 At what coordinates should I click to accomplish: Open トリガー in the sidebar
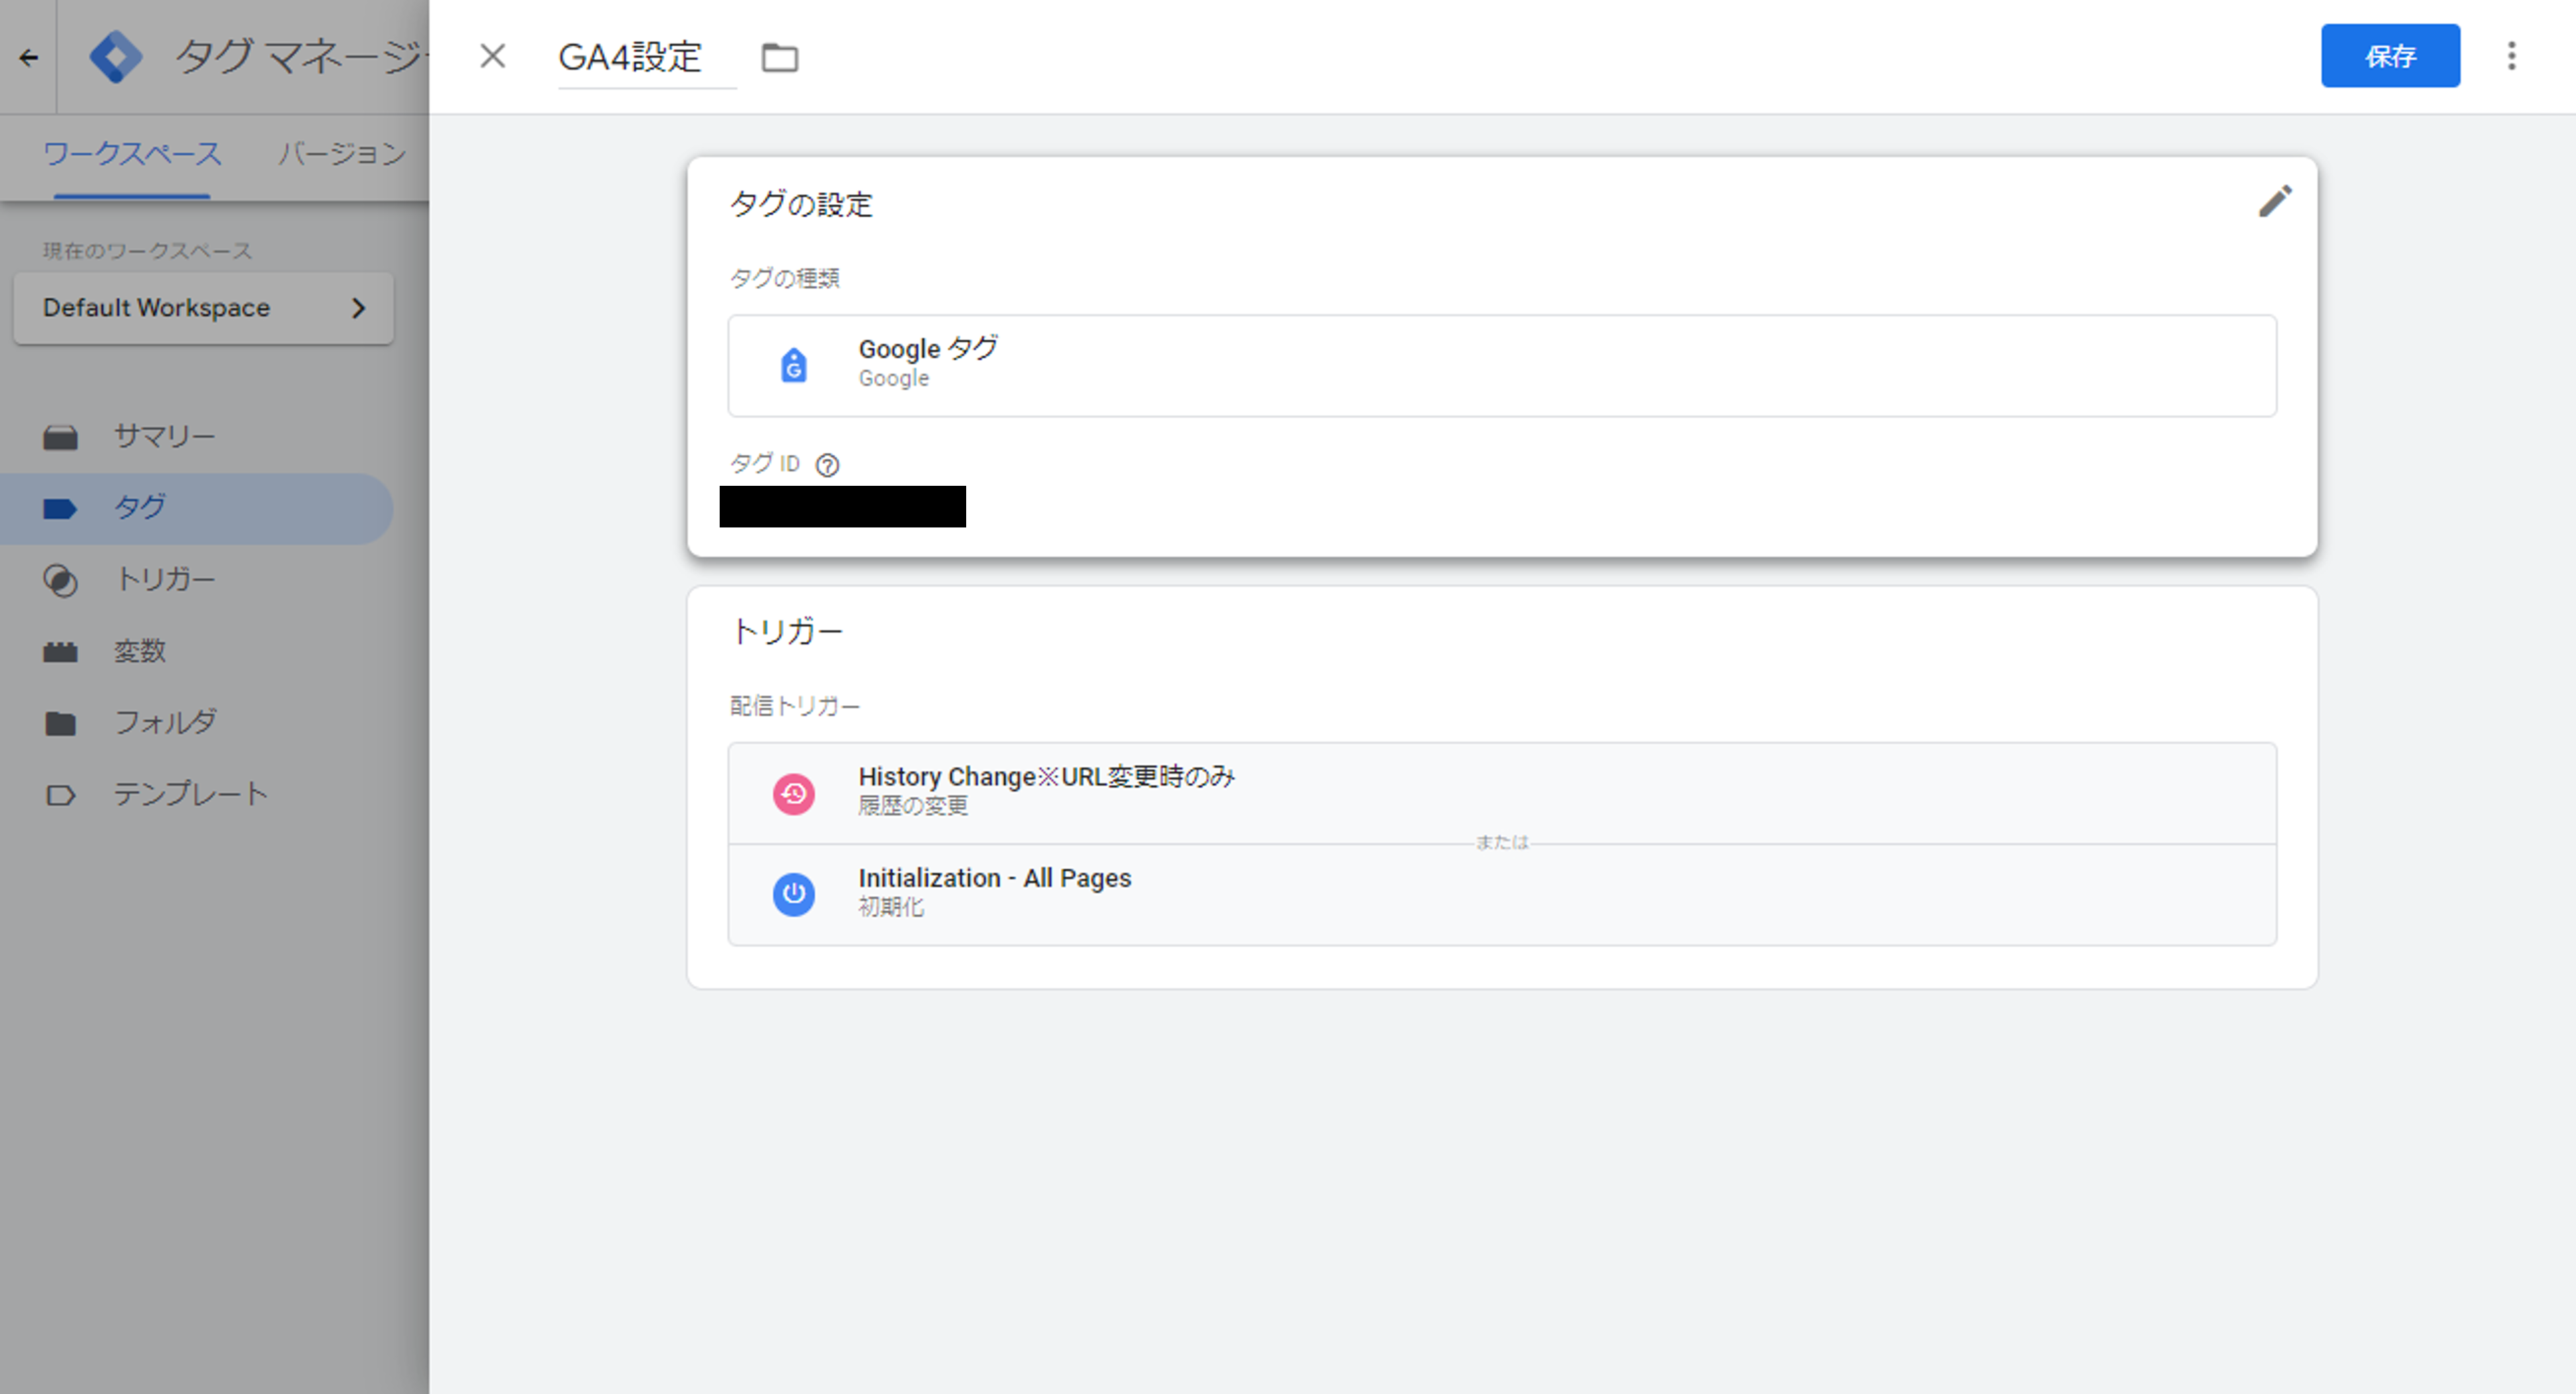point(165,579)
